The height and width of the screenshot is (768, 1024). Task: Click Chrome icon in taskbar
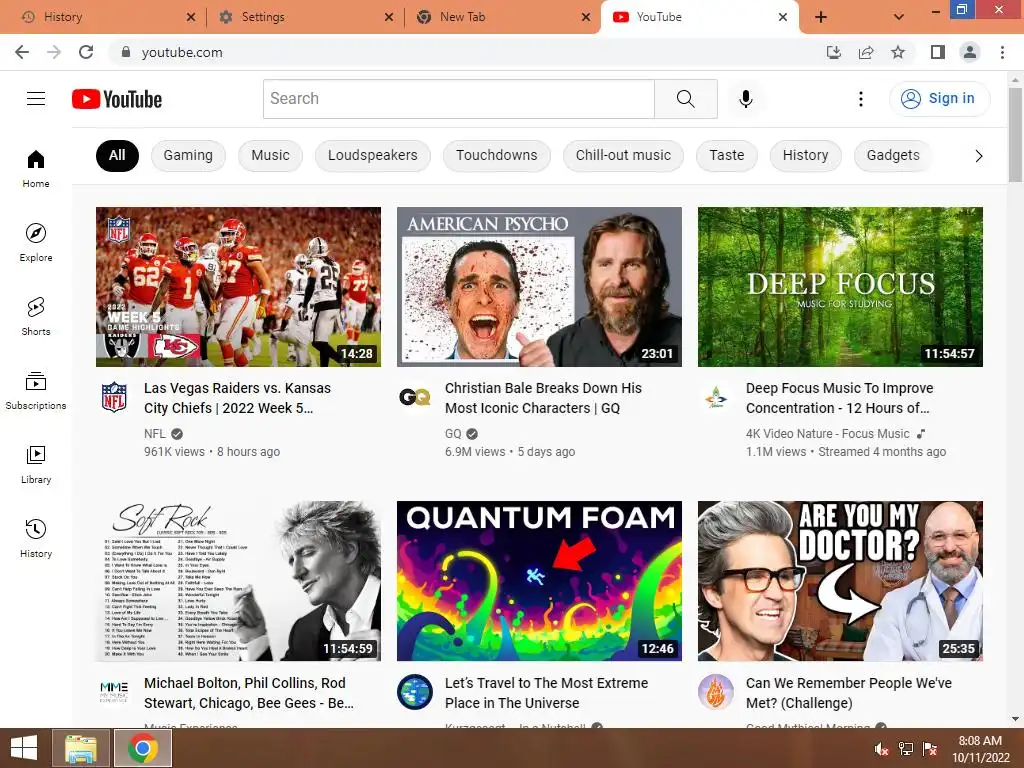(143, 748)
